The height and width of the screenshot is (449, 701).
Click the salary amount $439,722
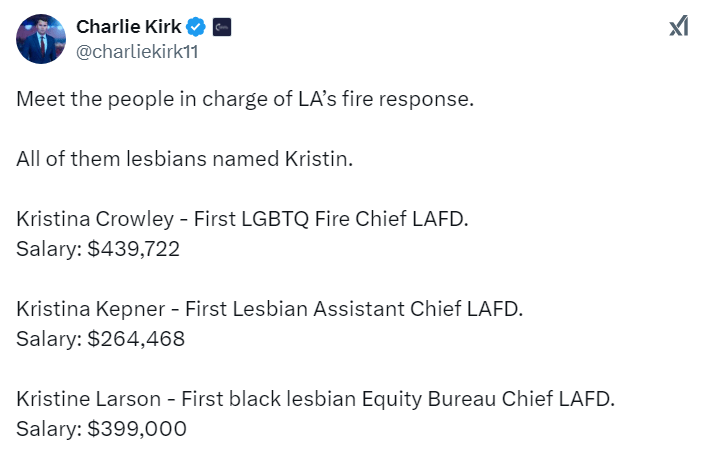[133, 249]
